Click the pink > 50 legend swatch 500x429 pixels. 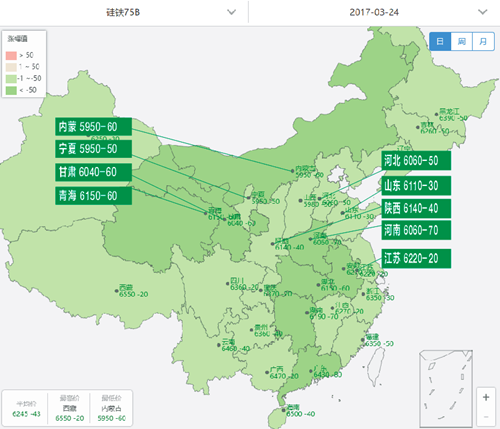pyautogui.click(x=11, y=55)
